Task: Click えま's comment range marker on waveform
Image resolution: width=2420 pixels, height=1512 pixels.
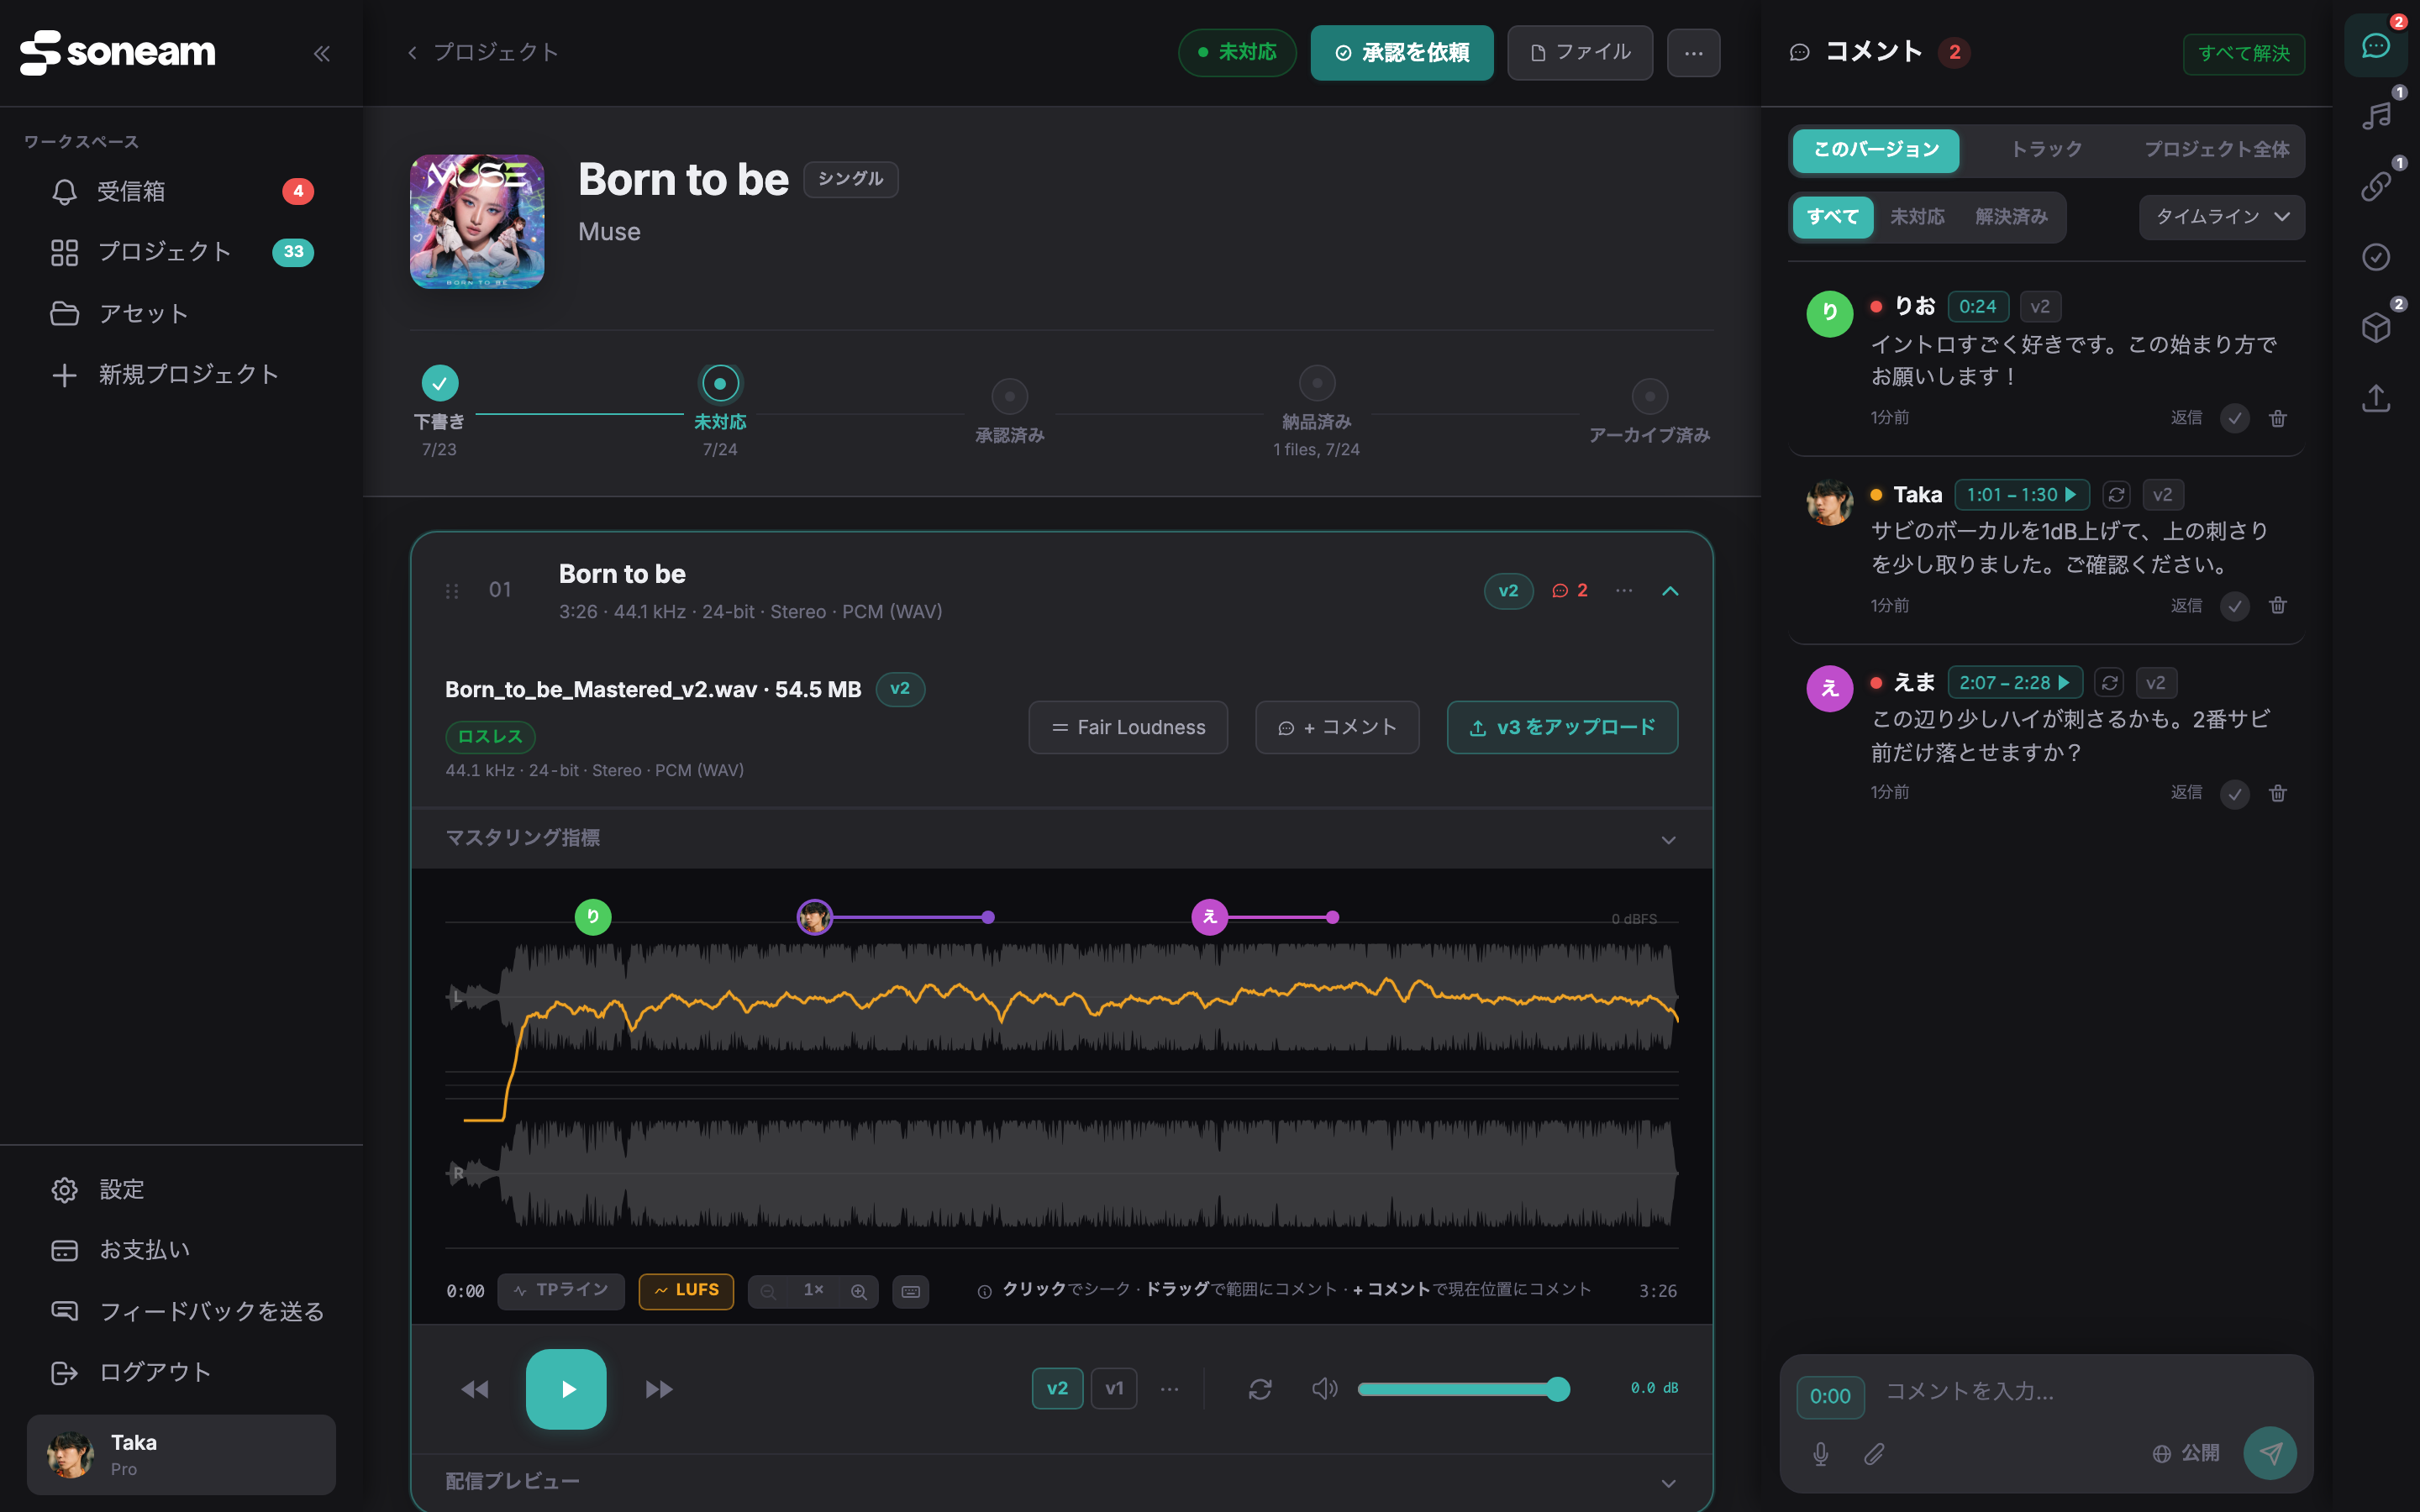Action: click(x=1210, y=917)
